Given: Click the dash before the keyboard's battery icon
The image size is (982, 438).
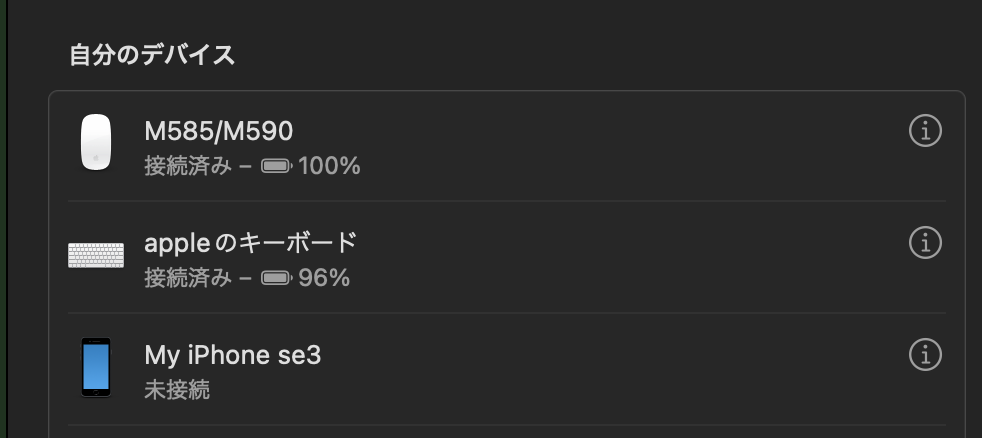Looking at the screenshot, I should [245, 278].
